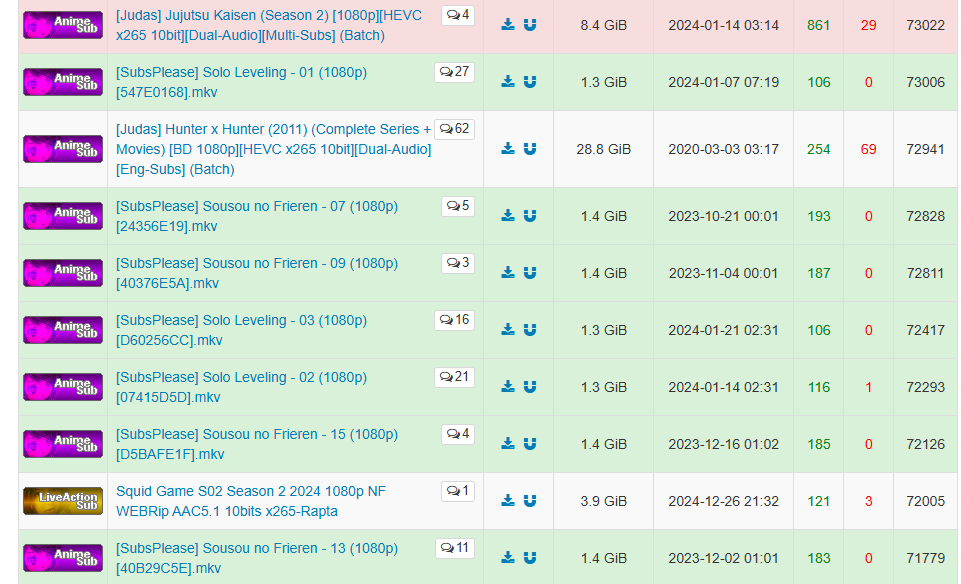Viewport: 961px width, 584px height.
Task: Open magnet link for Squid Game S02
Action: coord(530,501)
